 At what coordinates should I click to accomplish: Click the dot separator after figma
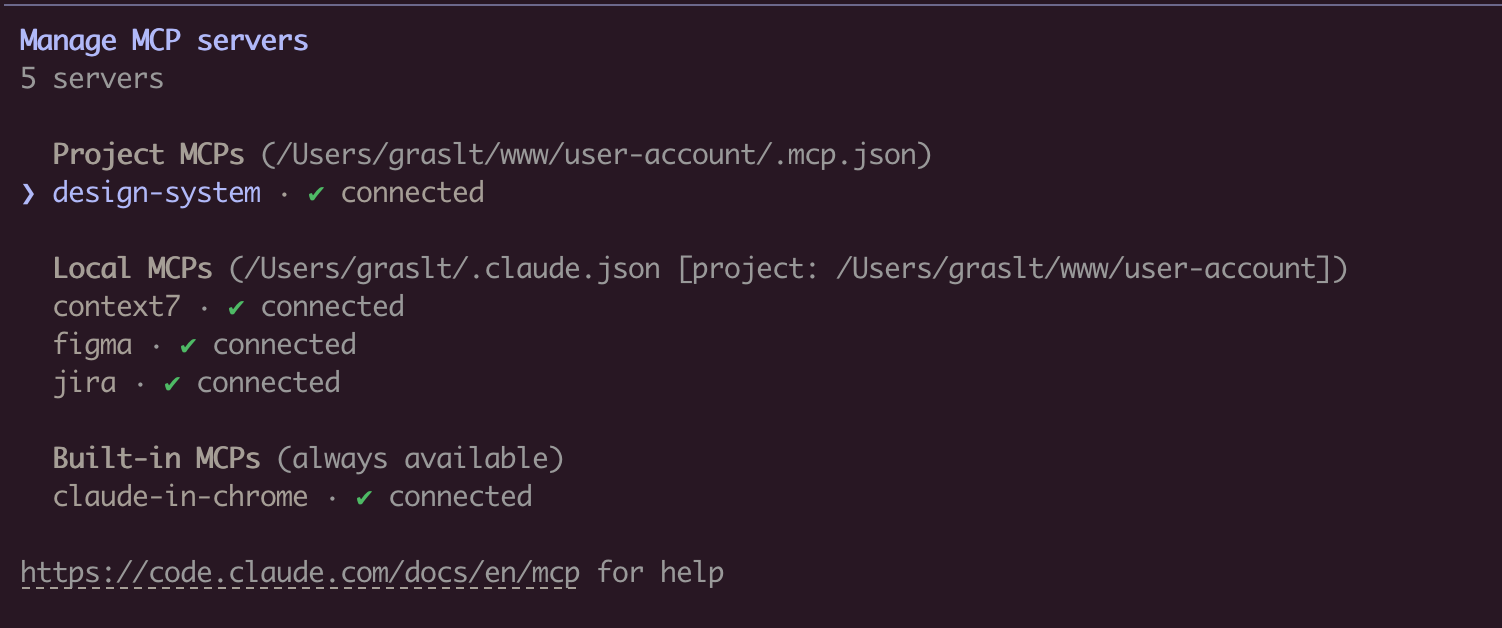[155, 345]
